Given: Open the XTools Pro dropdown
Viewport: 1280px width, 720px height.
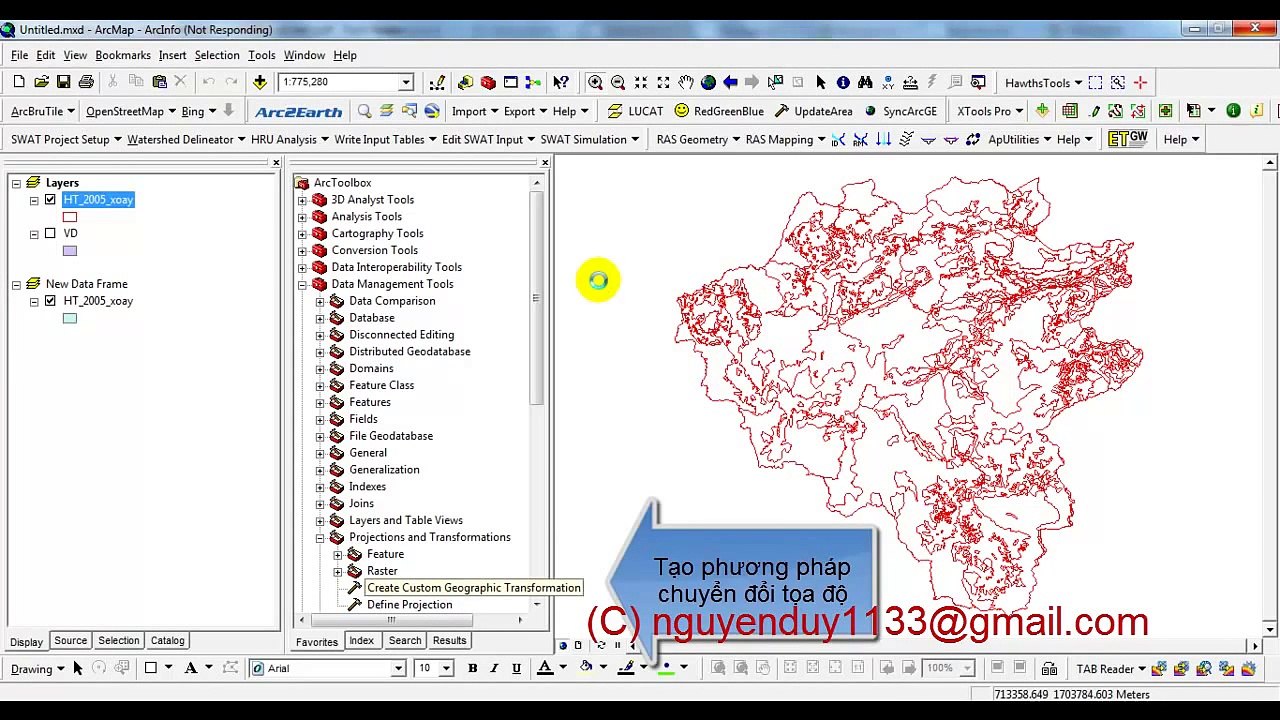Looking at the screenshot, I should [x=990, y=111].
